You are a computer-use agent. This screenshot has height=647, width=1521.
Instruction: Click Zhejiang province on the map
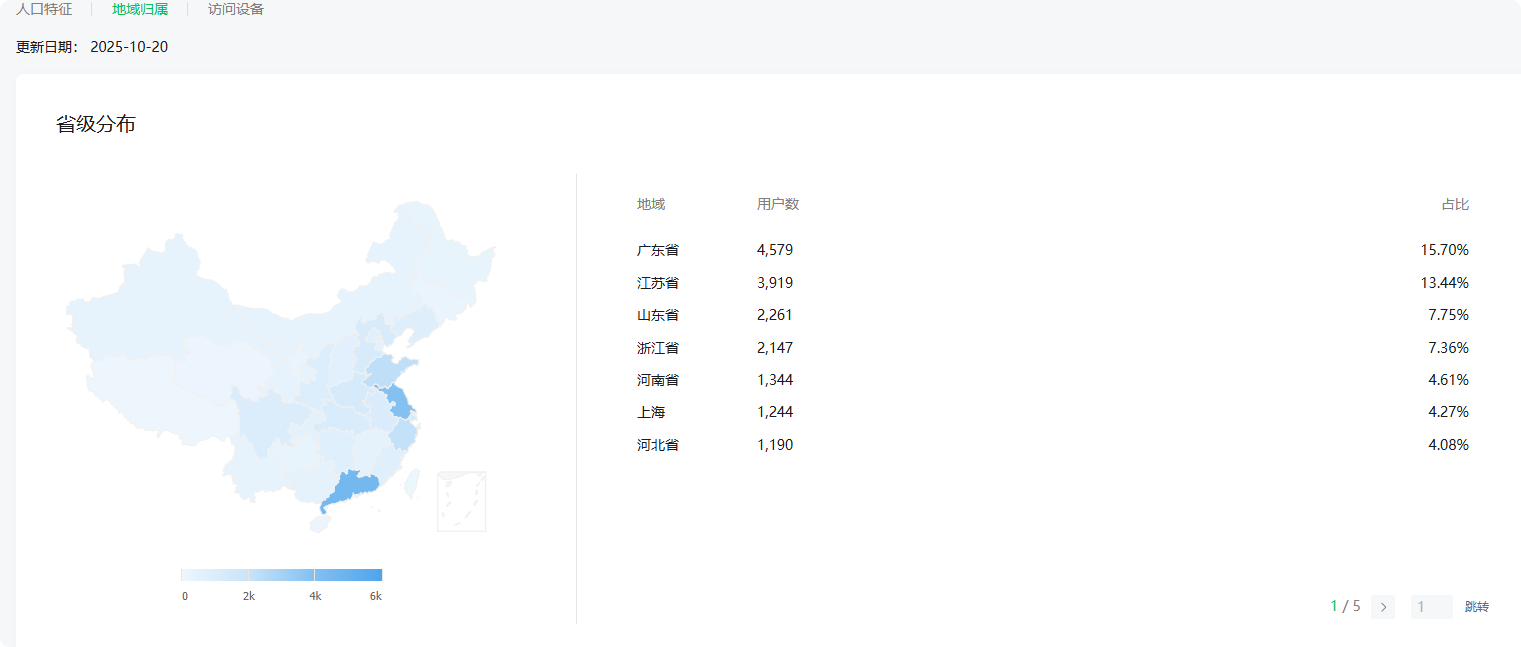click(x=403, y=434)
